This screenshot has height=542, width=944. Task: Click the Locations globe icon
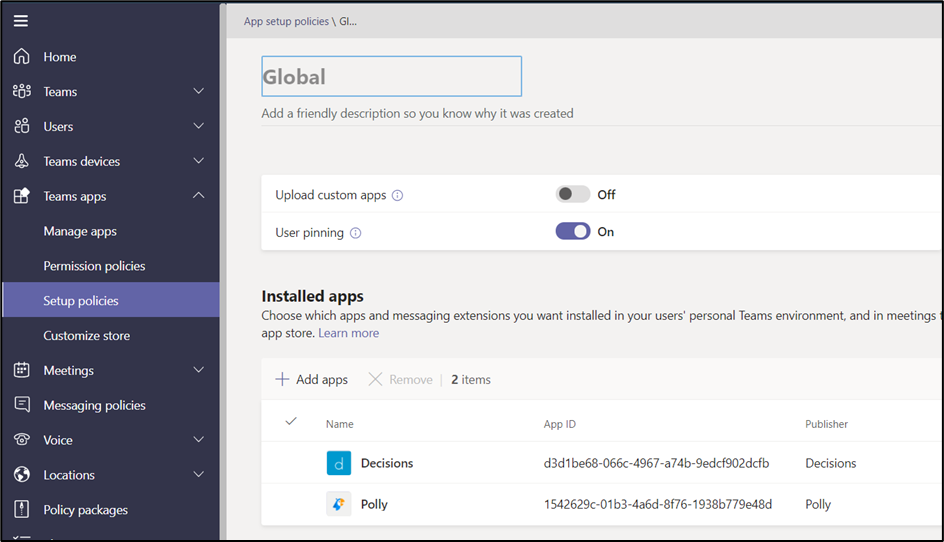coord(22,475)
